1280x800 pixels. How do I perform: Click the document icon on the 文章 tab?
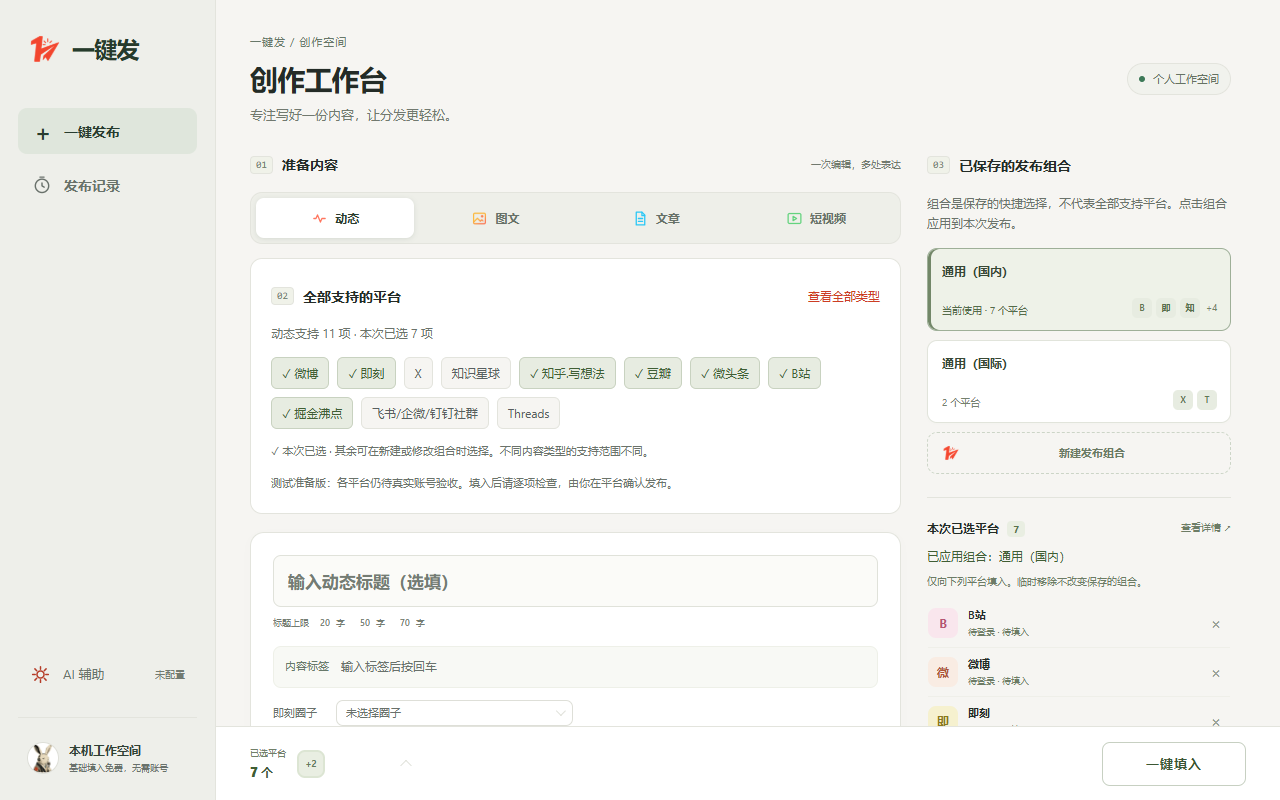point(640,218)
